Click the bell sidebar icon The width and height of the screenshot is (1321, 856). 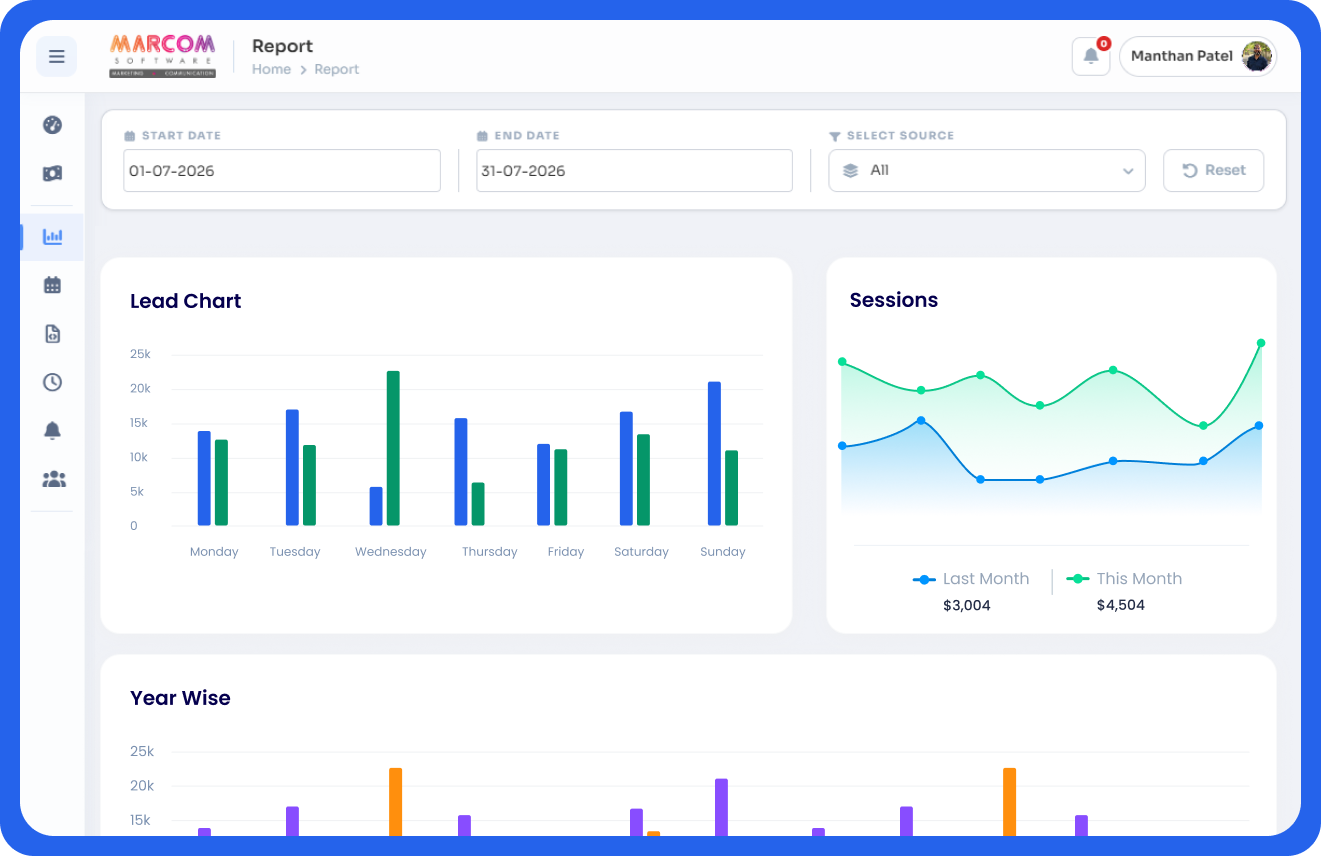pyautogui.click(x=53, y=431)
